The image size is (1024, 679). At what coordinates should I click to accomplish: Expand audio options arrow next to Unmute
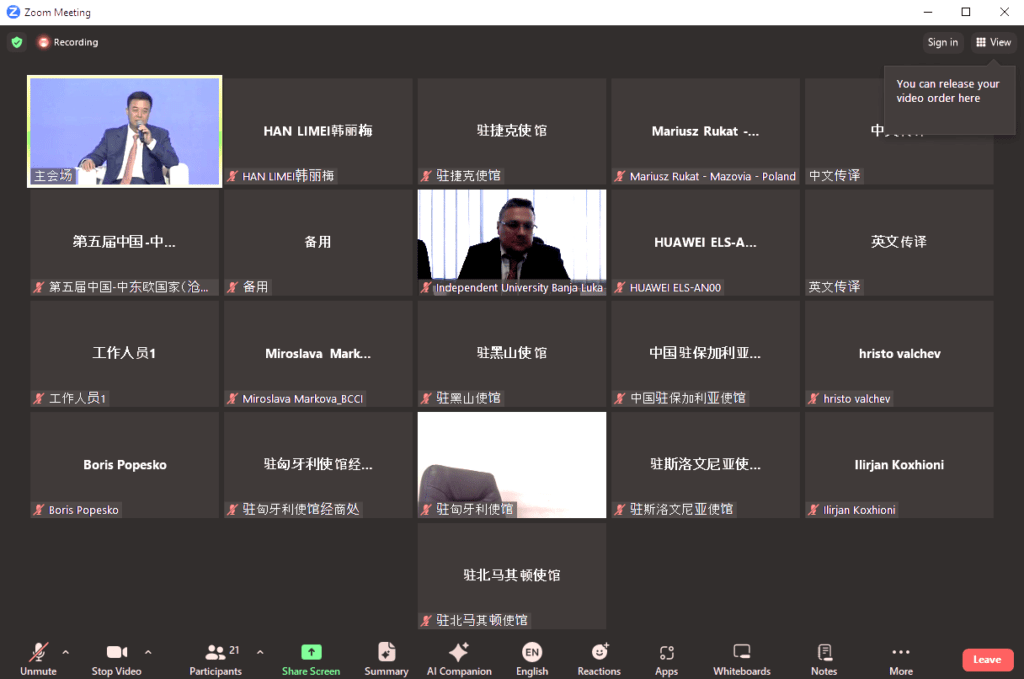[66, 652]
